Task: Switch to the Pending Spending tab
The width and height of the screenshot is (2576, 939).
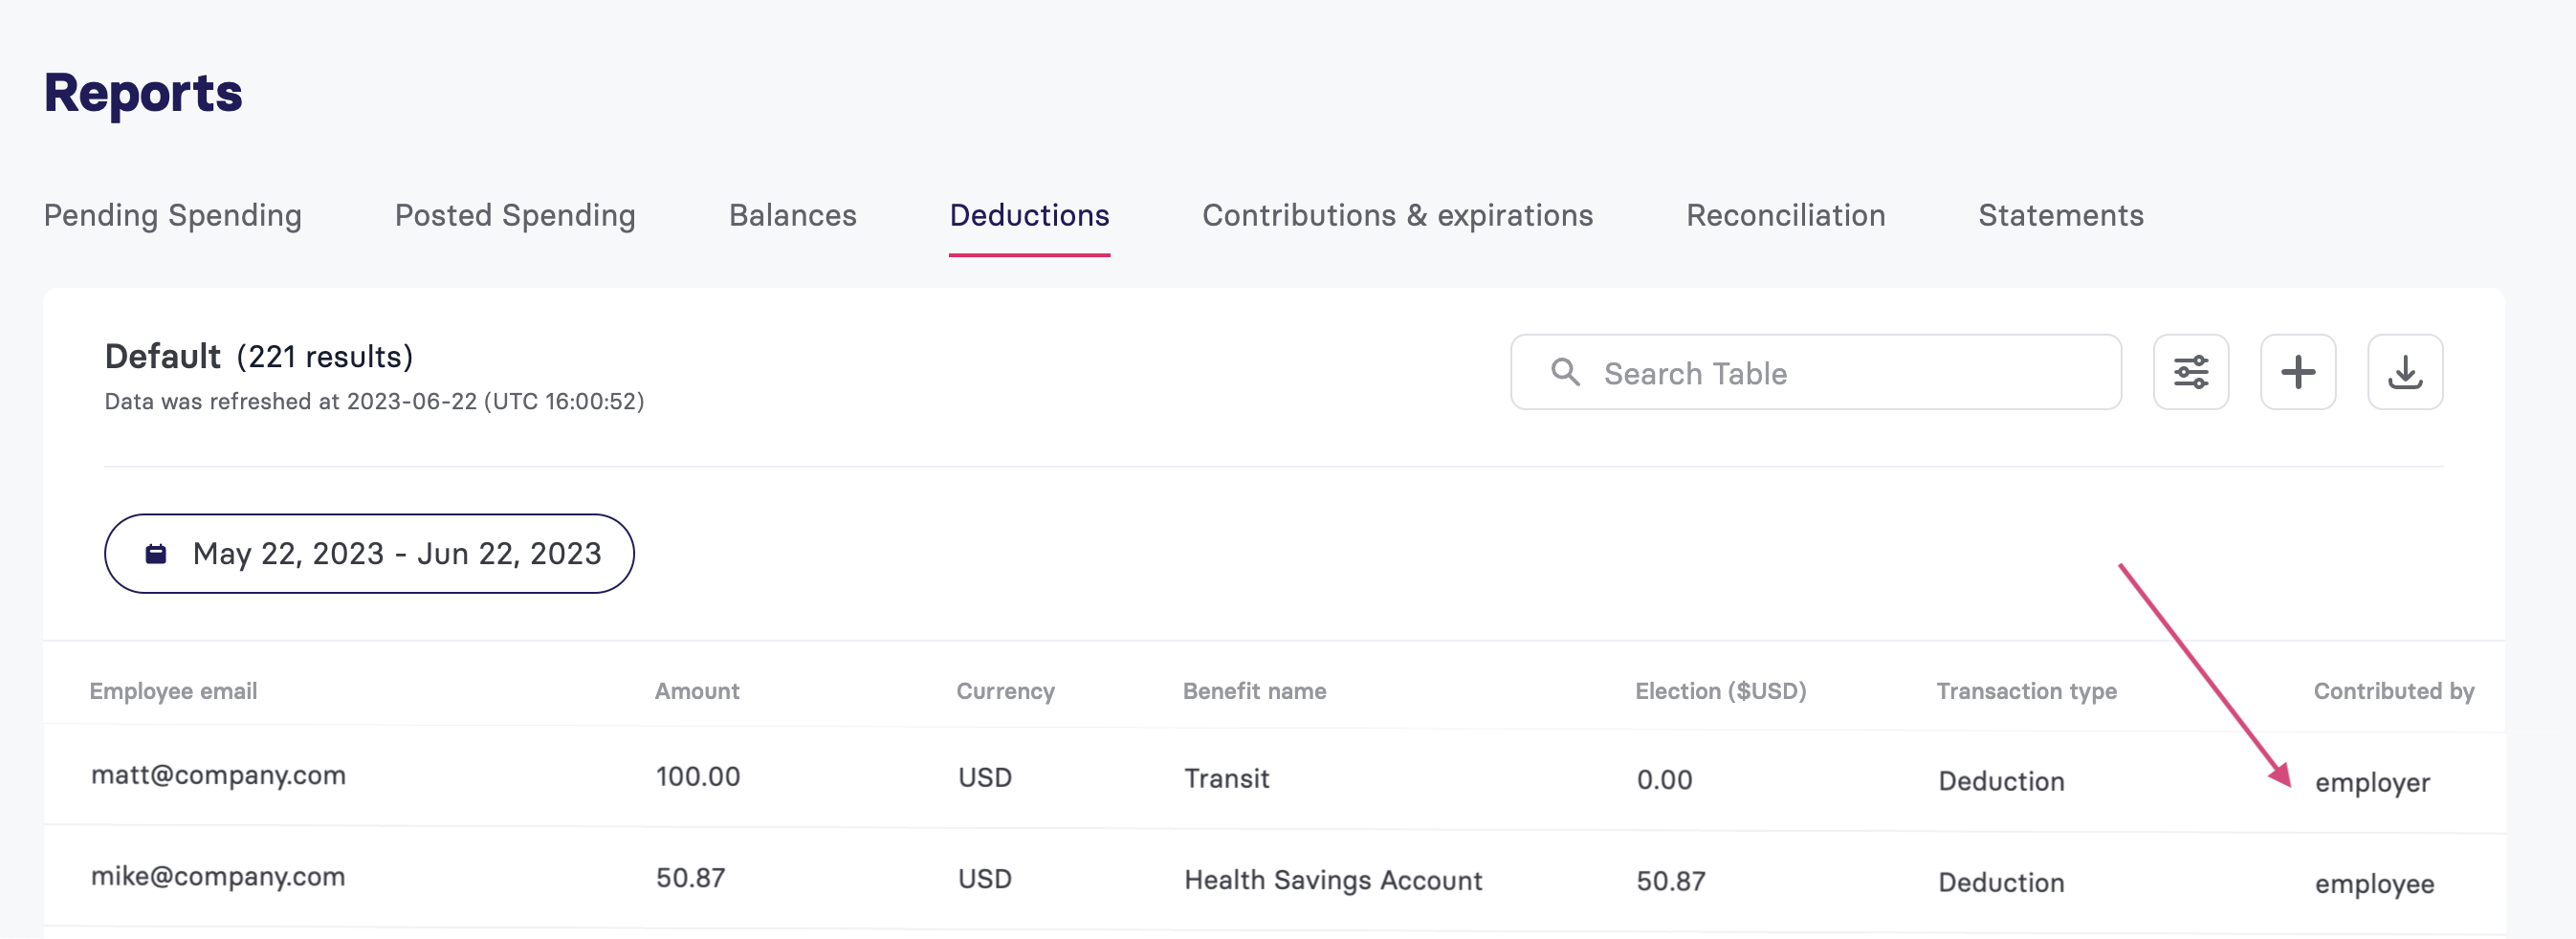Action: (173, 215)
